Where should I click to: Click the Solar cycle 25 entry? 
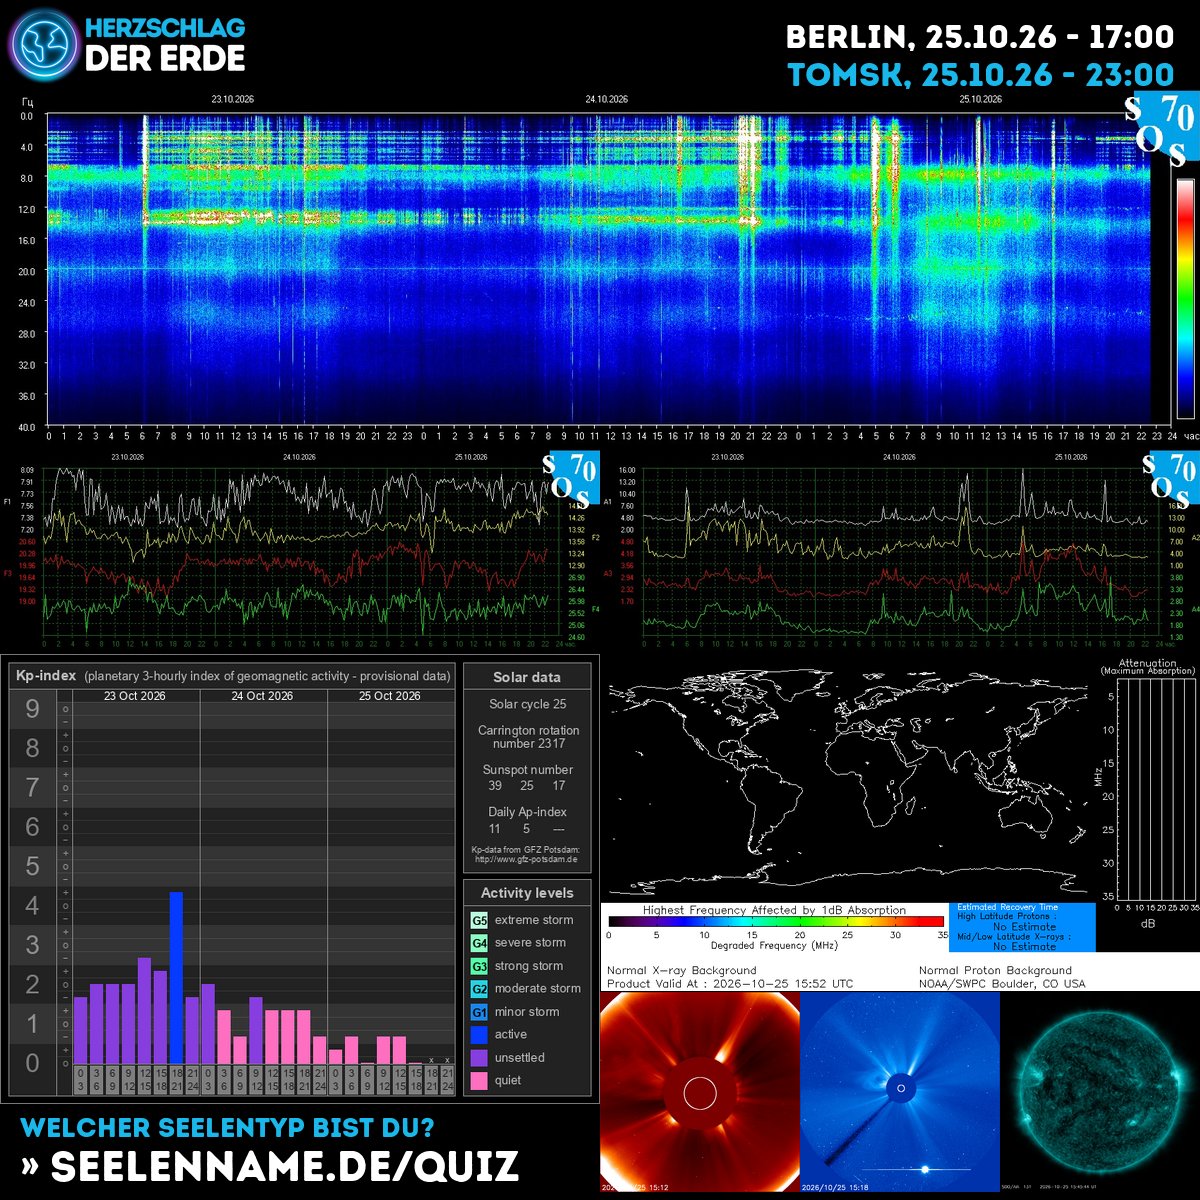tap(528, 704)
